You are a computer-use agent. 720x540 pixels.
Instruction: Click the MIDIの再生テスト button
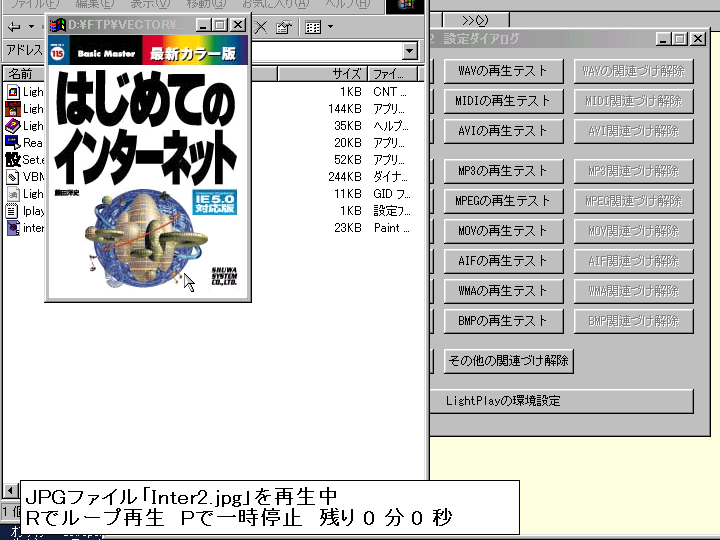coord(503,101)
